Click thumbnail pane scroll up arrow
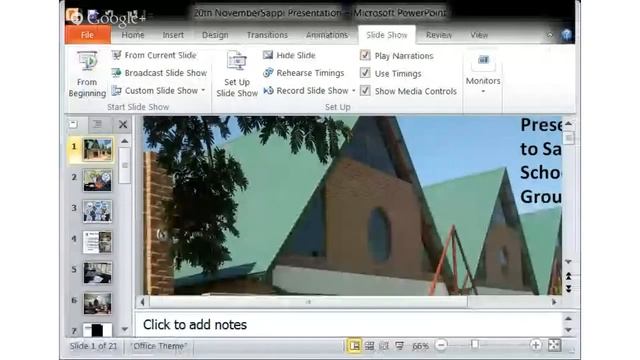Viewport: 640px width, 360px height. 124,141
